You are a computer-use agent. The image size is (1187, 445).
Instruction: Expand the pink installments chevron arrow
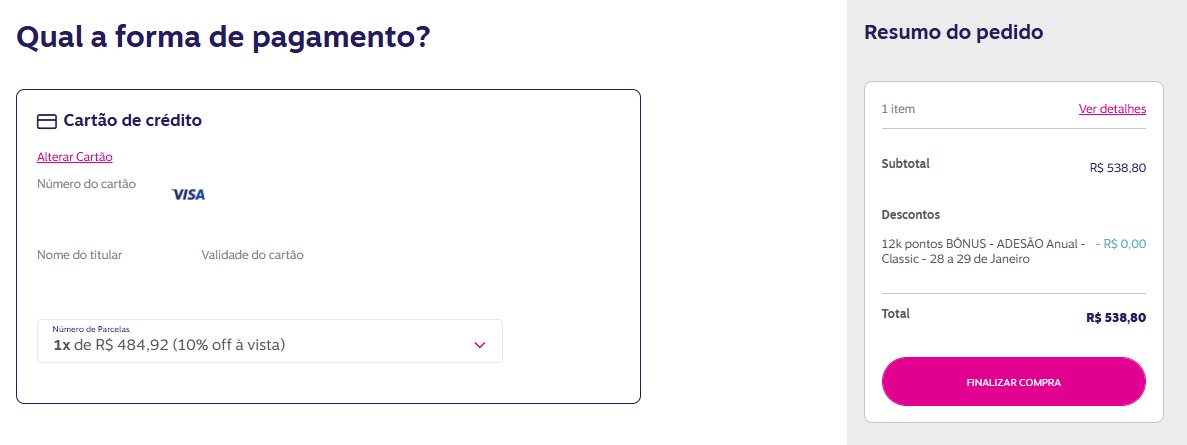479,345
